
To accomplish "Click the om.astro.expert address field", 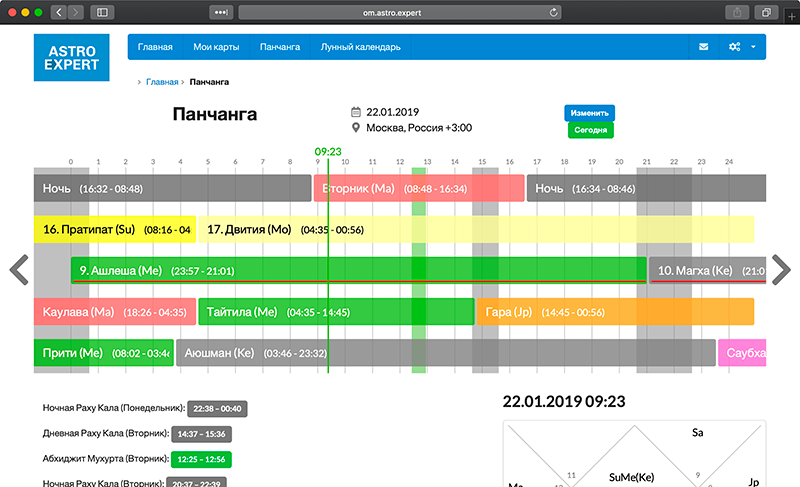I will (400, 12).
